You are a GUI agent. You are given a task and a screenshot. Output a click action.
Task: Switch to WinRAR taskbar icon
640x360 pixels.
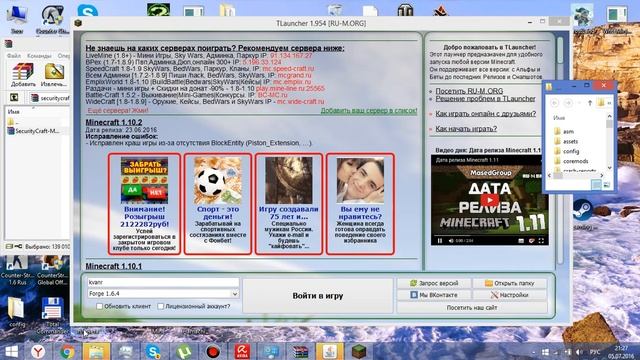tap(300, 351)
